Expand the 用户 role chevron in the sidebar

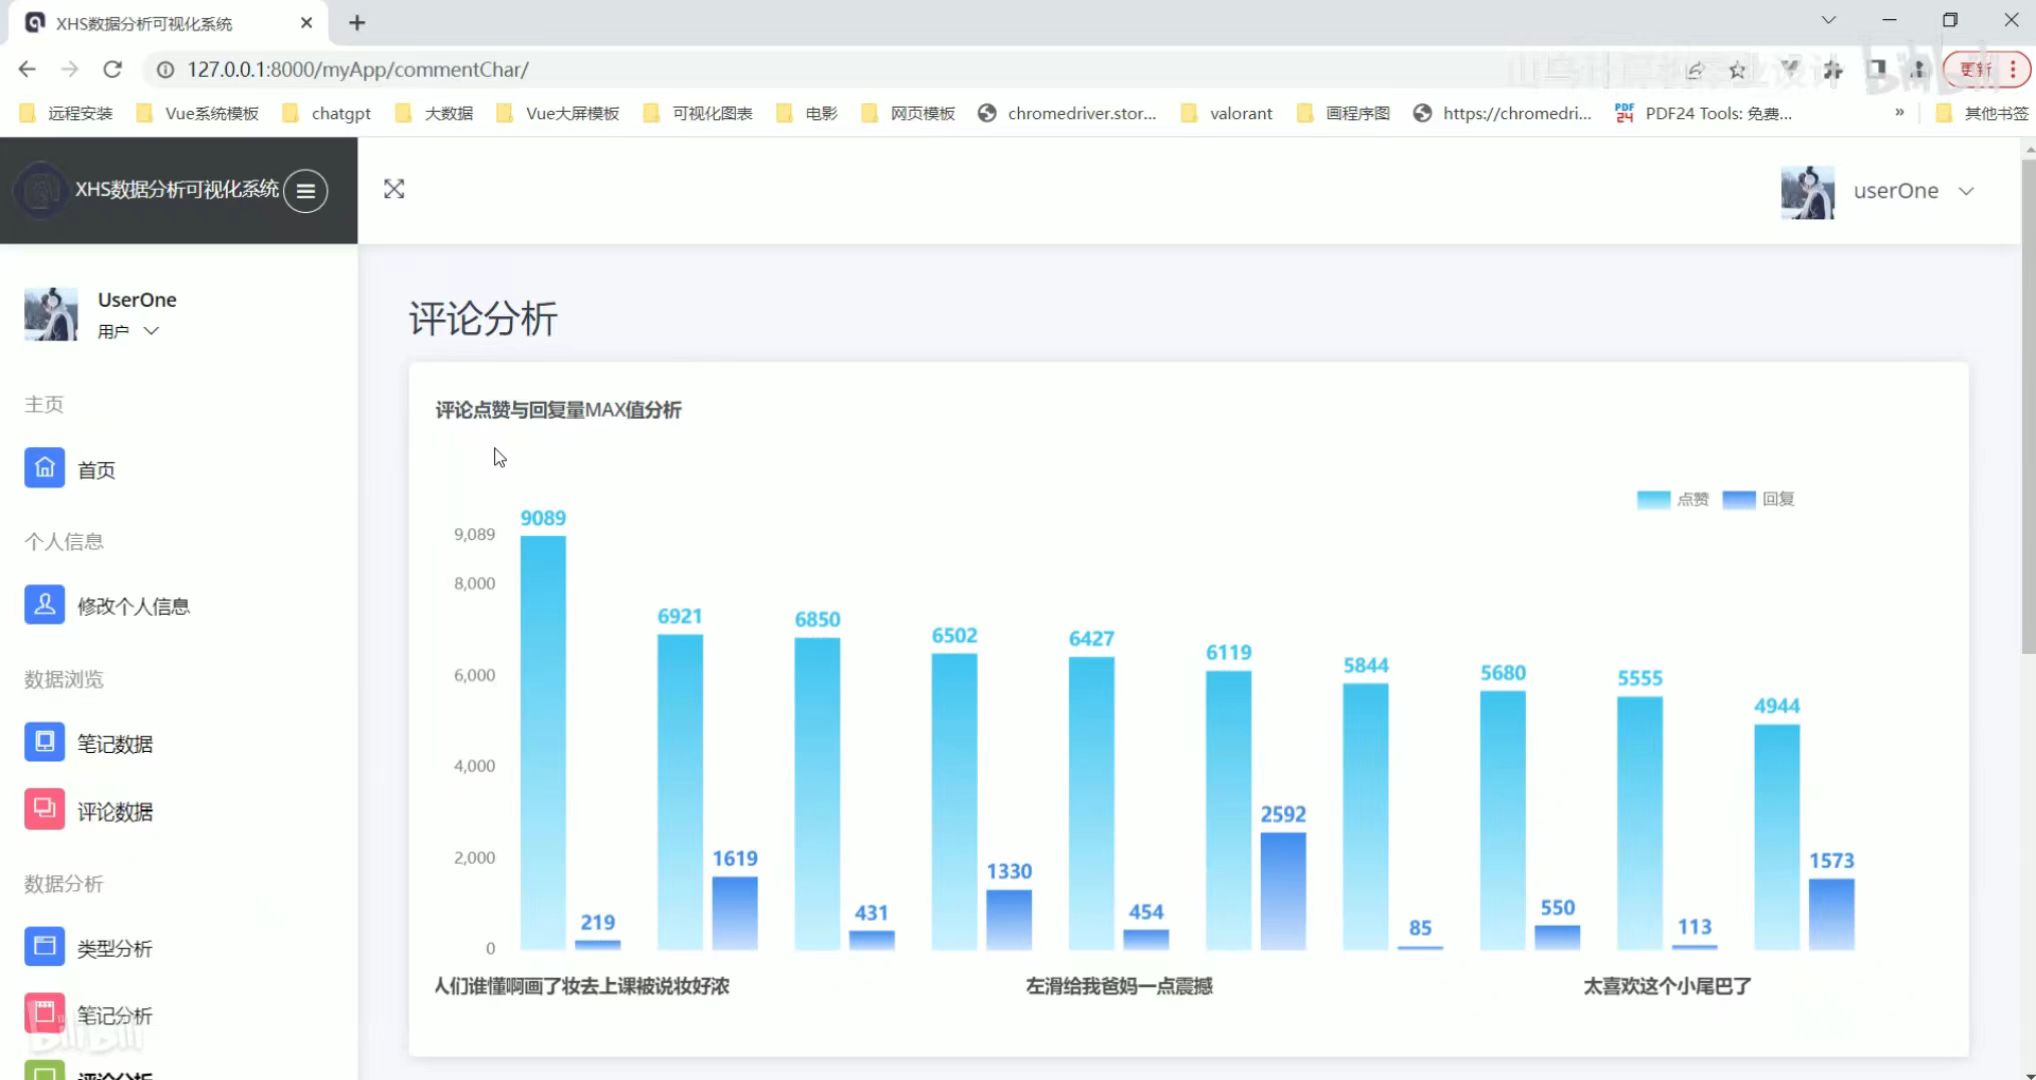(151, 331)
